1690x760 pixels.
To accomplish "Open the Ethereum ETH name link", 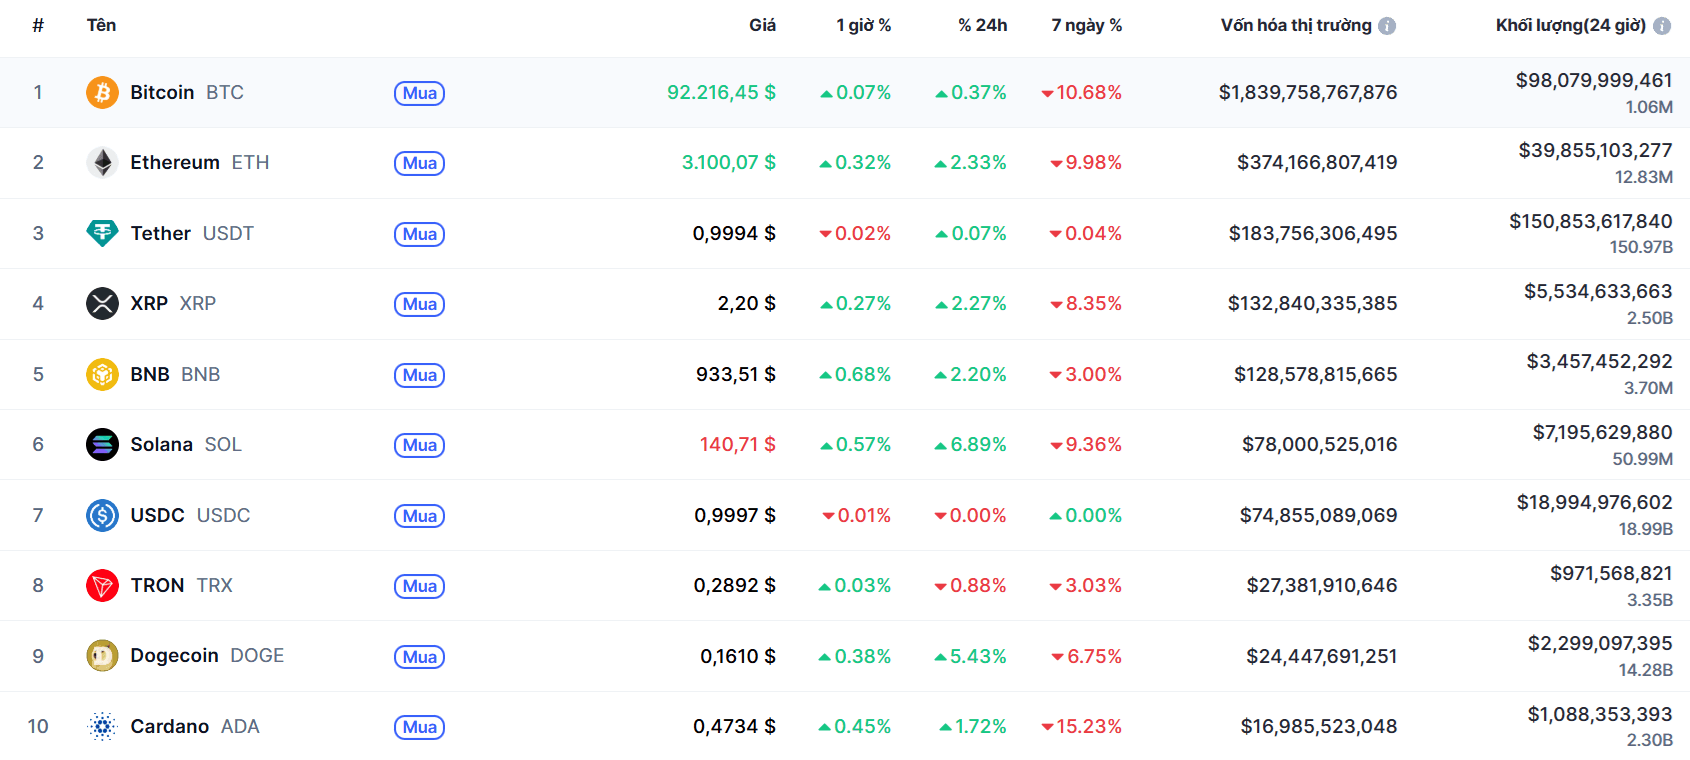I will [200, 162].
